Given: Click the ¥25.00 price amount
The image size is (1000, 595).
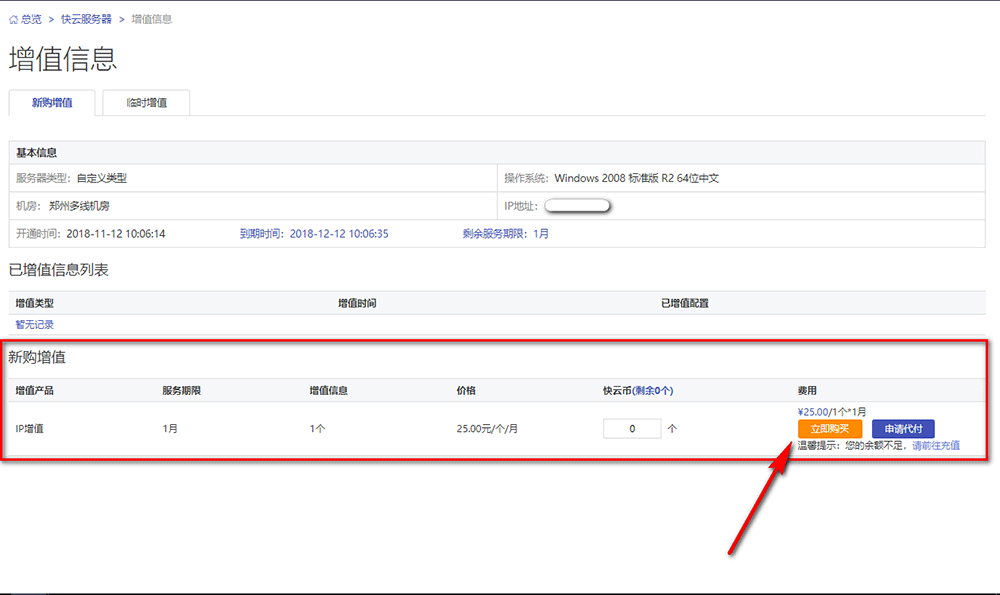Looking at the screenshot, I should [813, 411].
